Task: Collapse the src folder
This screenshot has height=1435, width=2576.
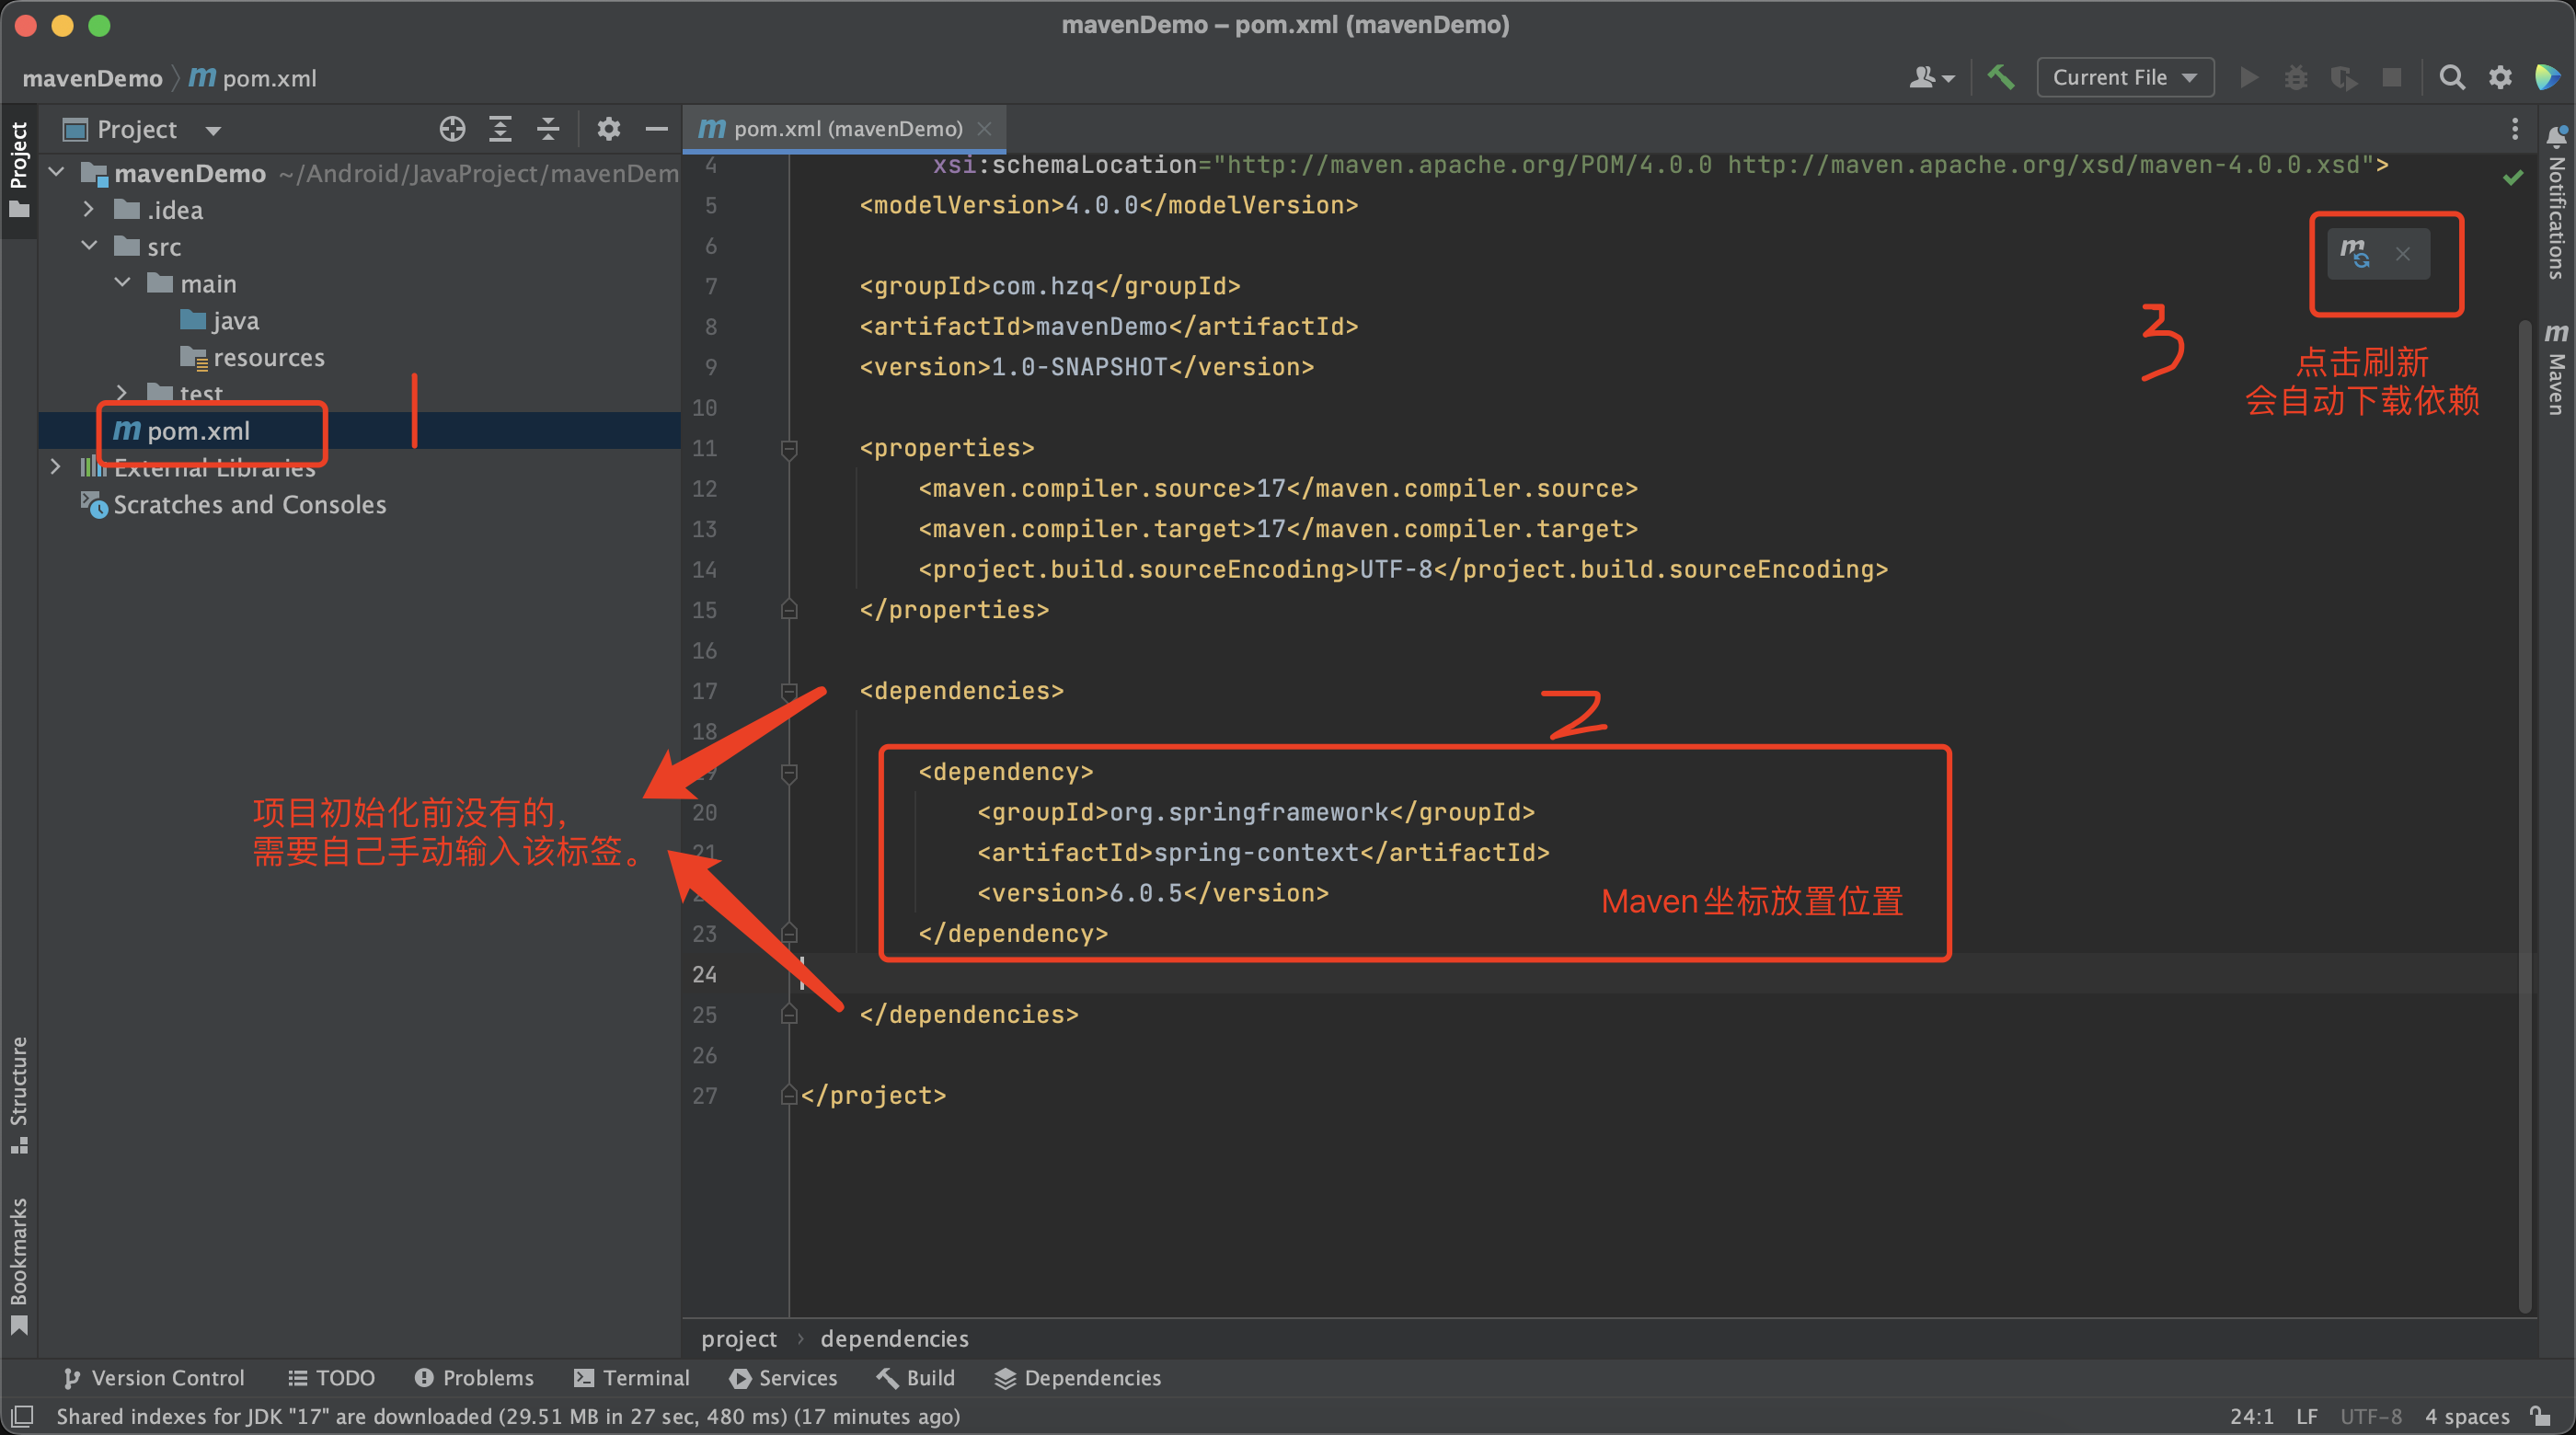Action: coord(88,246)
